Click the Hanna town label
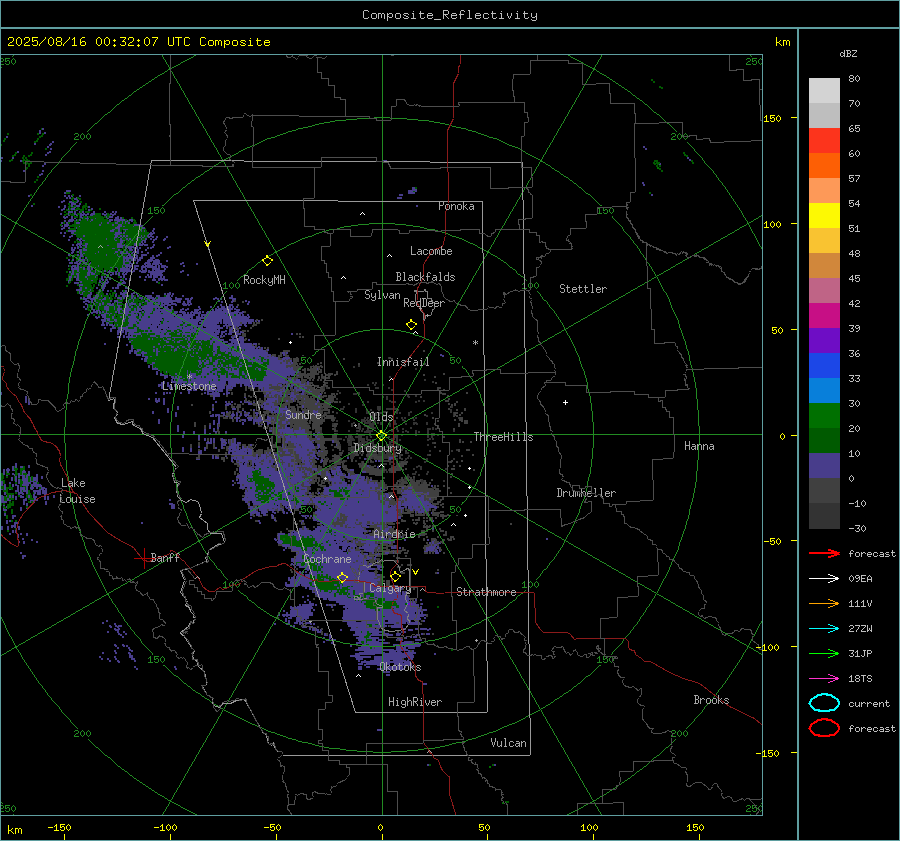The width and height of the screenshot is (900, 841). tap(699, 446)
